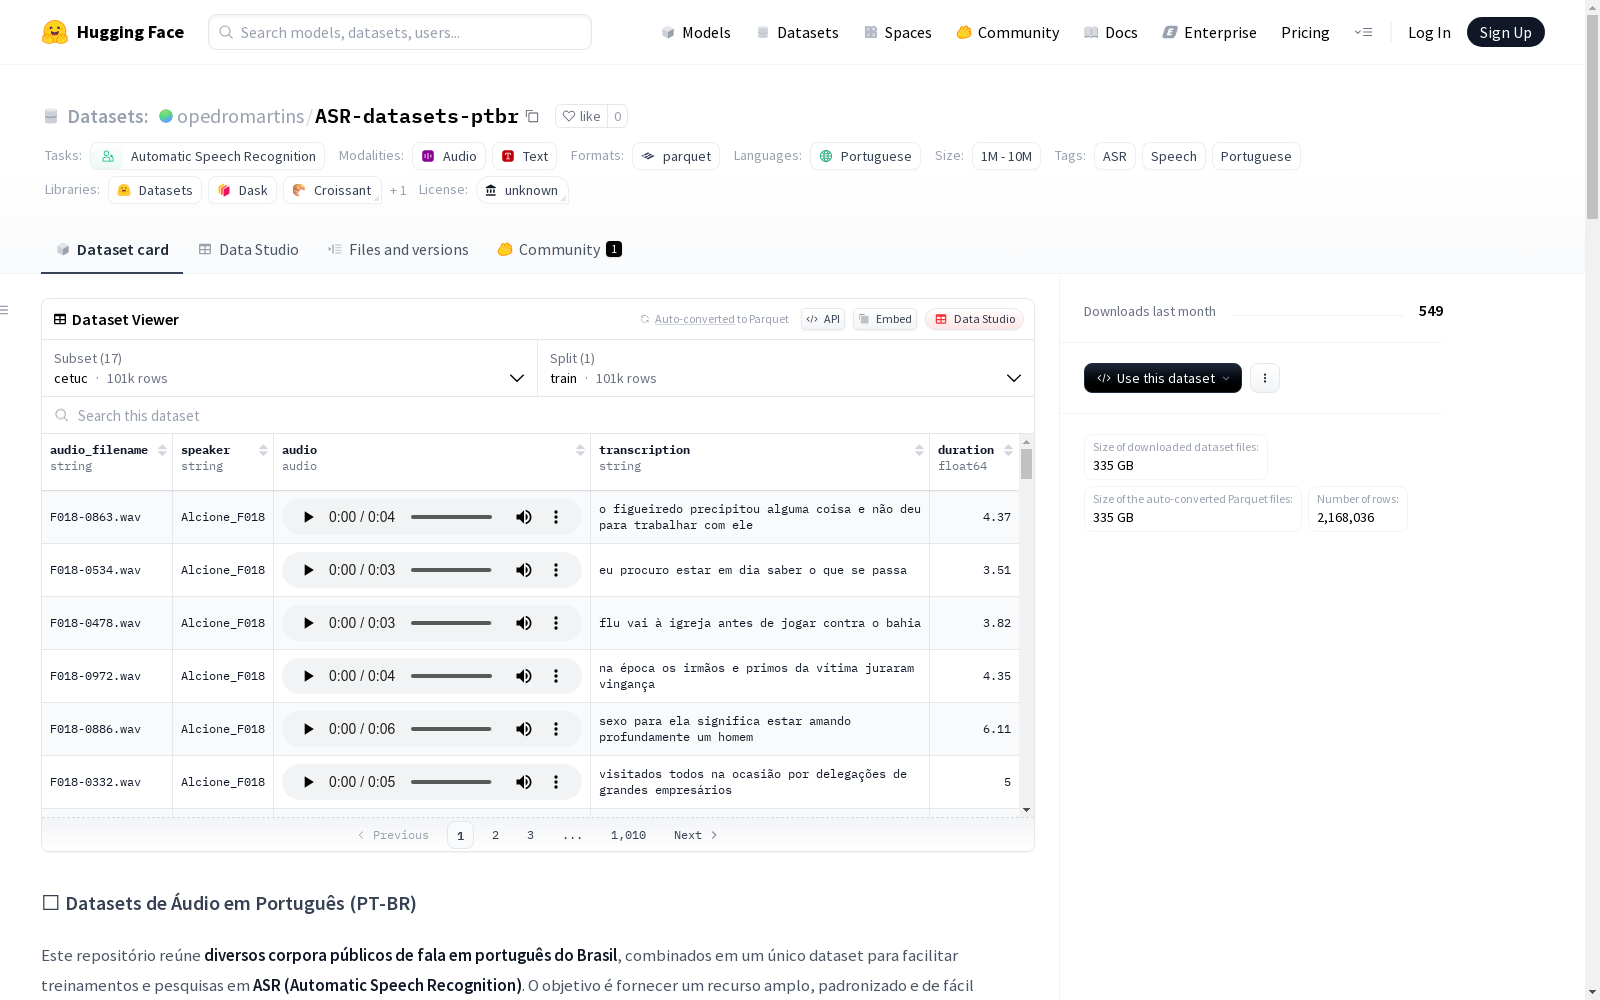The height and width of the screenshot is (1000, 1600).
Task: Switch to the Data Studio tab
Action: (248, 250)
